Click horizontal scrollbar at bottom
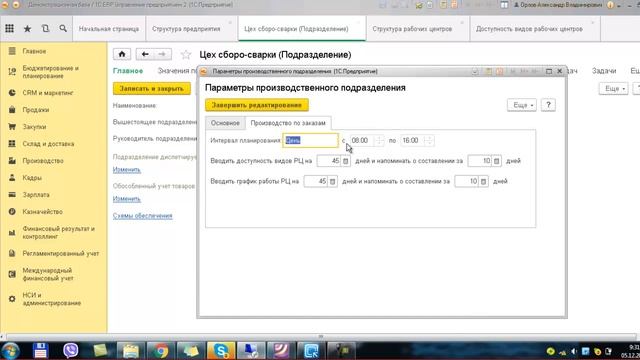The width and height of the screenshot is (640, 360). [320, 337]
